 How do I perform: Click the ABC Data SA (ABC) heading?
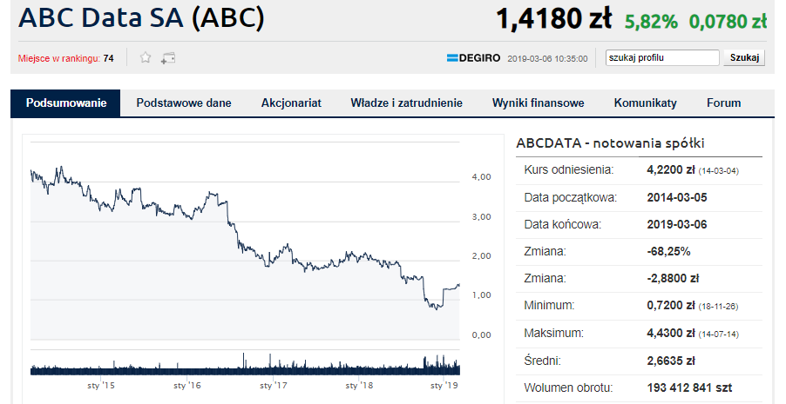click(141, 19)
